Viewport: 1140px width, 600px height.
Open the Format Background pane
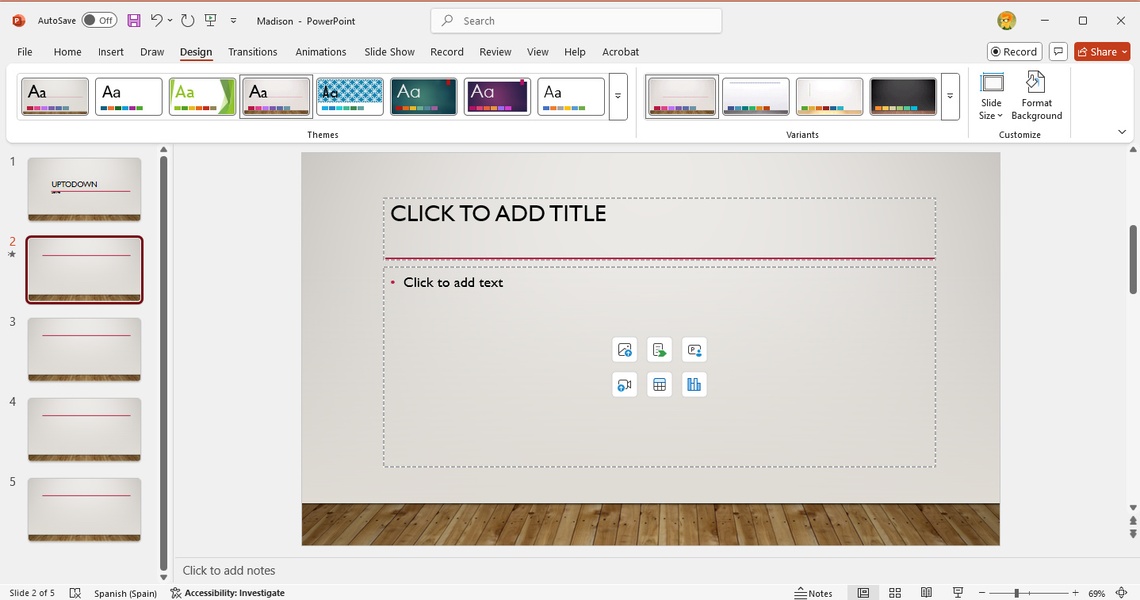pos(1036,97)
